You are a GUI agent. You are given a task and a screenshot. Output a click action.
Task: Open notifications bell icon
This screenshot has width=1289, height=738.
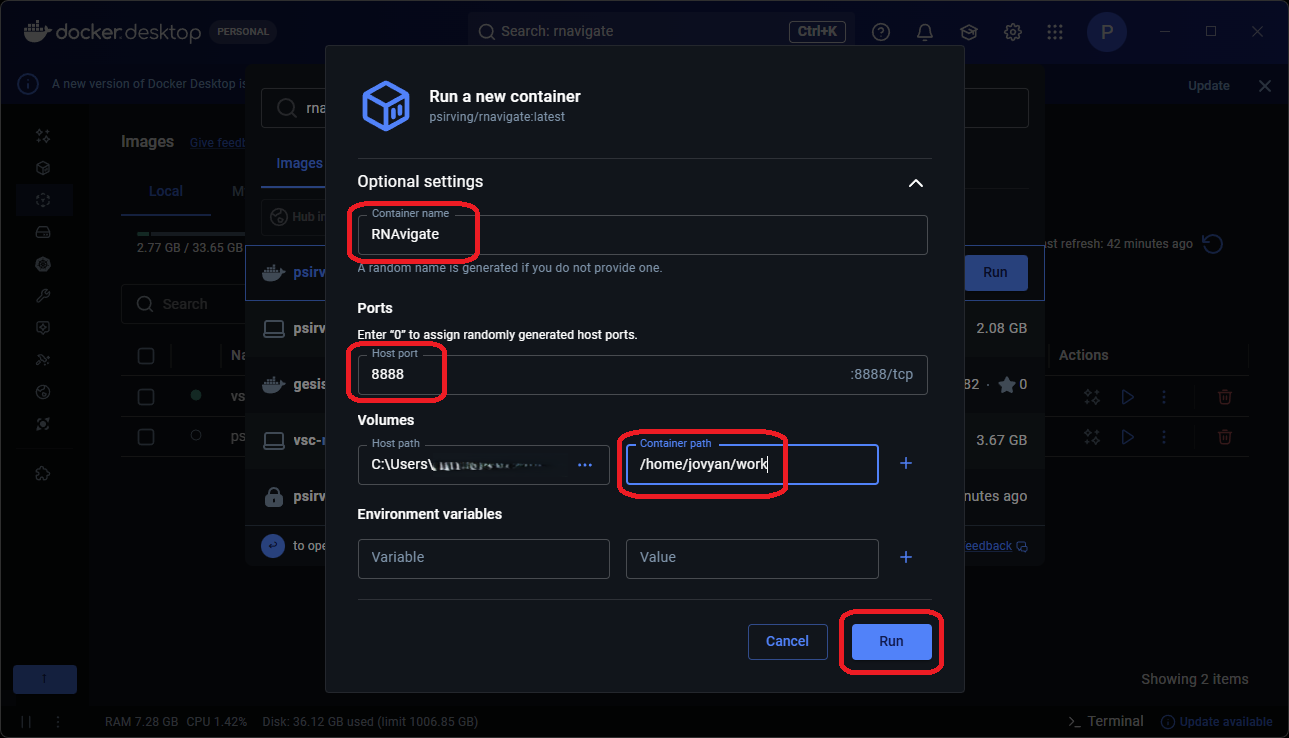coord(925,32)
